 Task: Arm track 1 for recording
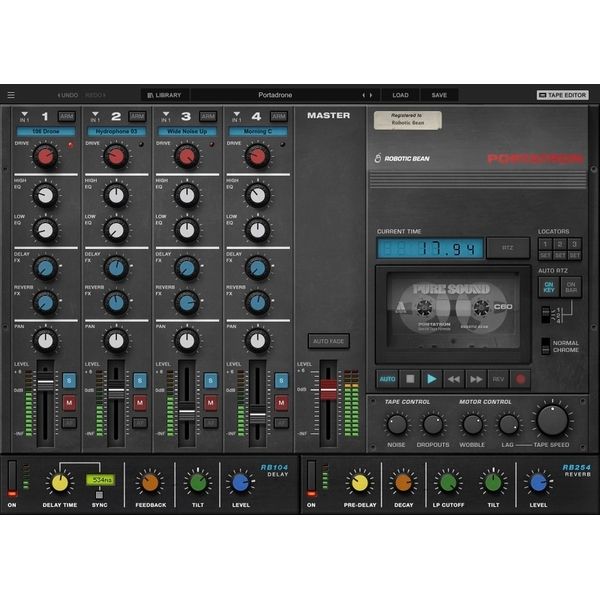coord(67,116)
